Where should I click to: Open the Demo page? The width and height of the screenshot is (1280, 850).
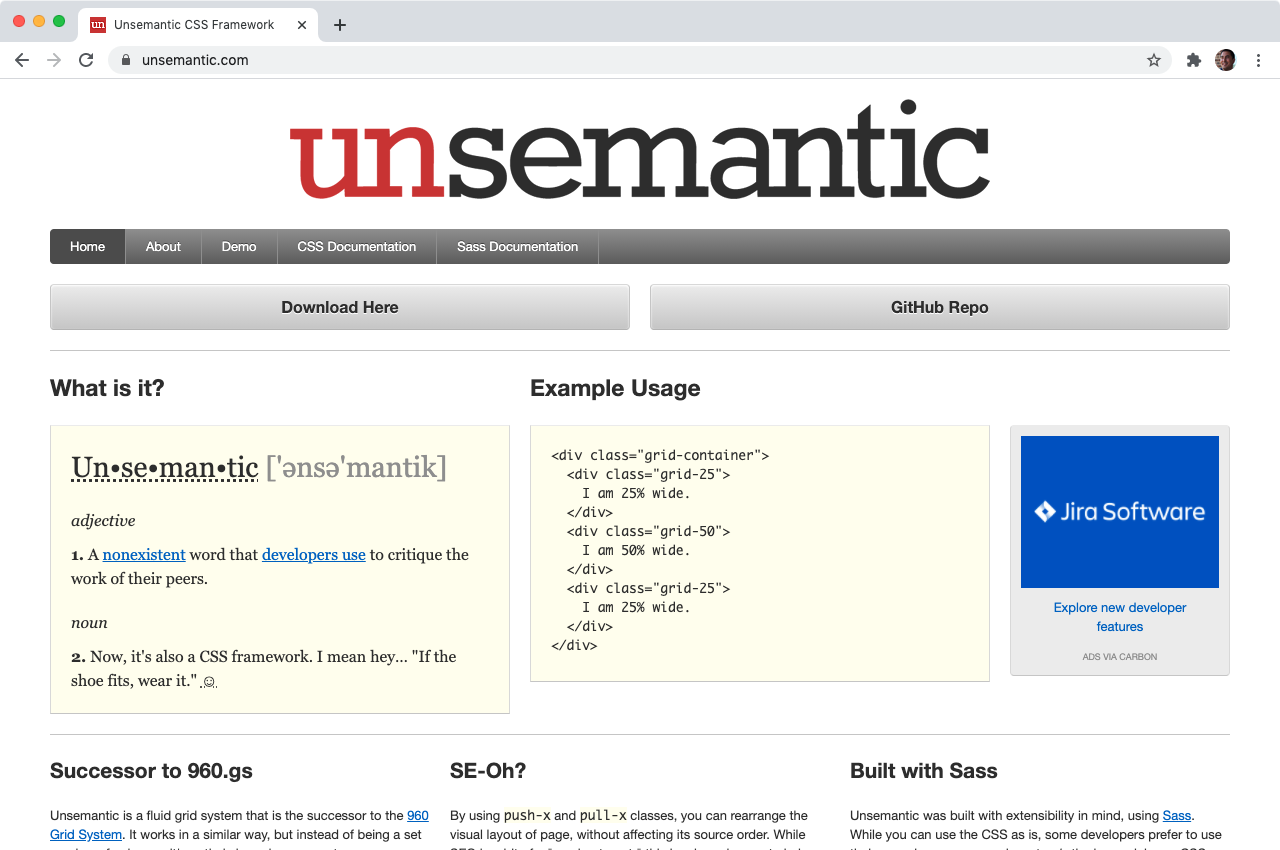(x=239, y=246)
